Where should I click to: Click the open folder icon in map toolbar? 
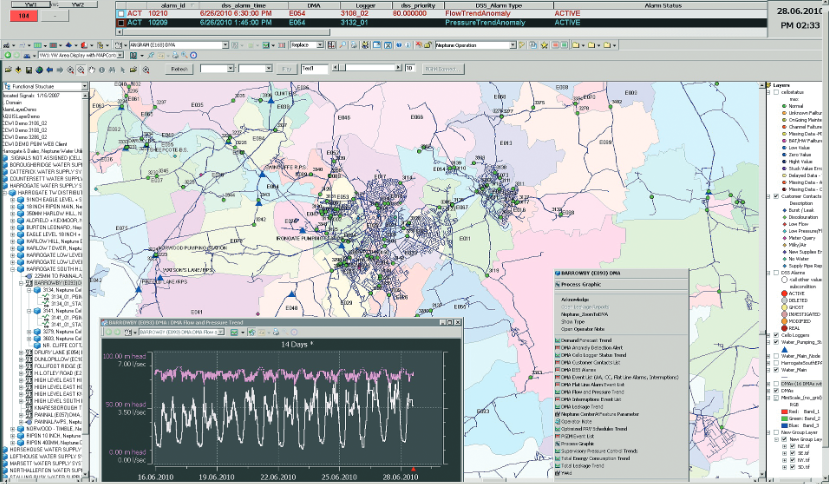point(8,69)
